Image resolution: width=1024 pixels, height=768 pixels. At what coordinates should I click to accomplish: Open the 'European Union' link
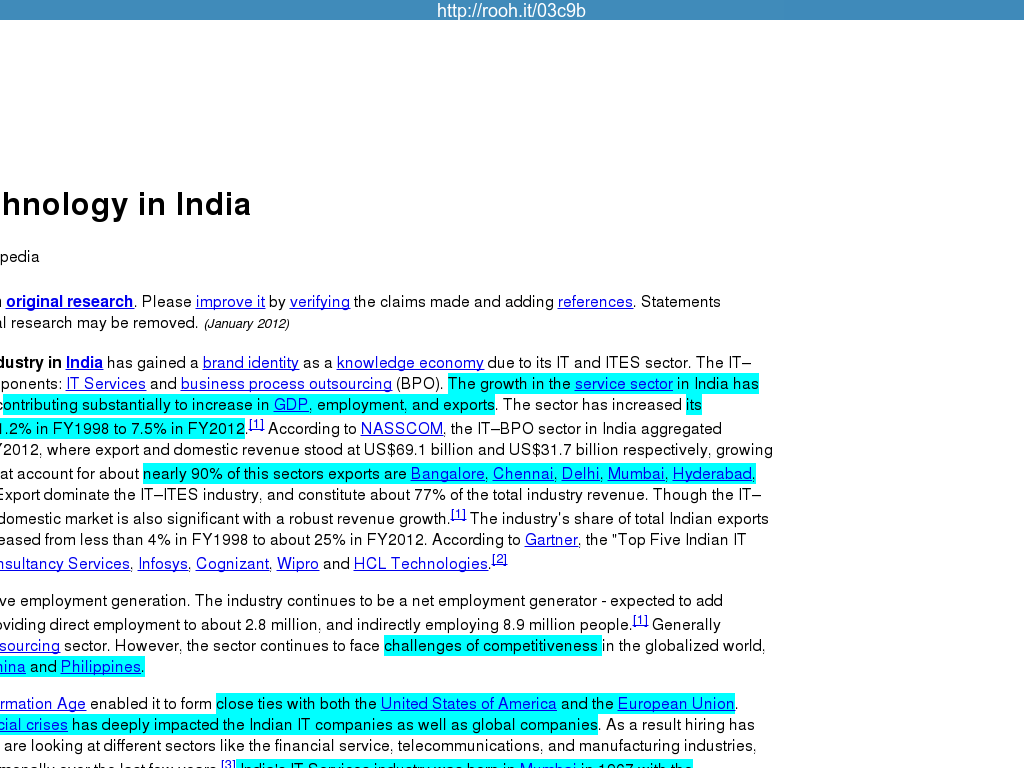point(676,704)
